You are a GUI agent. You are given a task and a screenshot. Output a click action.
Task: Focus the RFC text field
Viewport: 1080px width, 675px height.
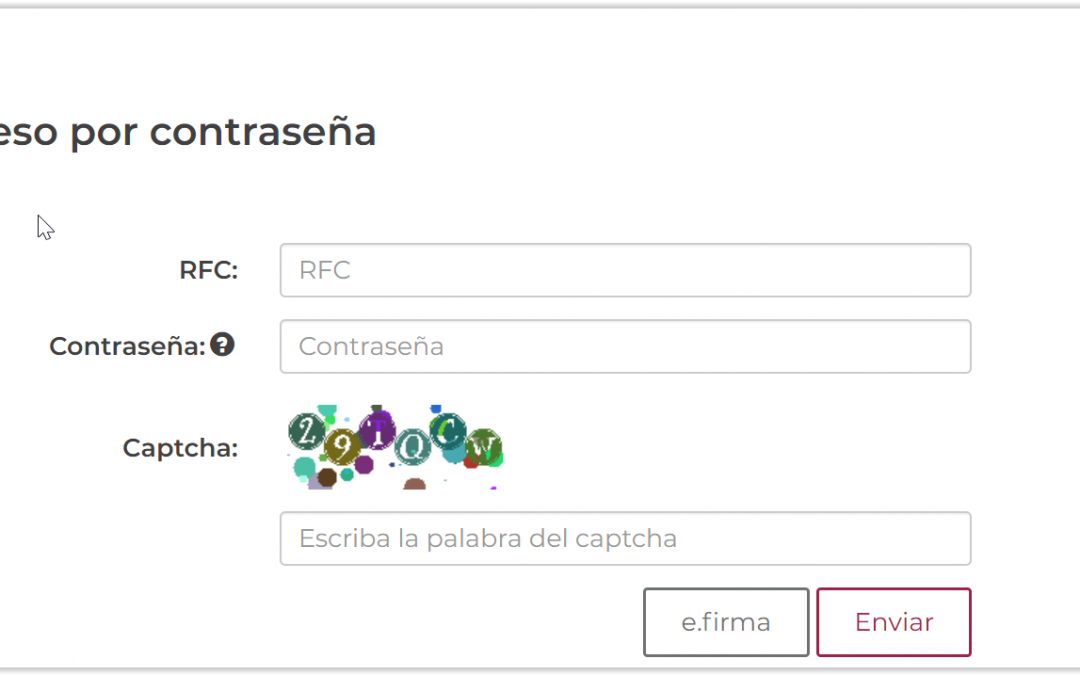[x=625, y=270]
